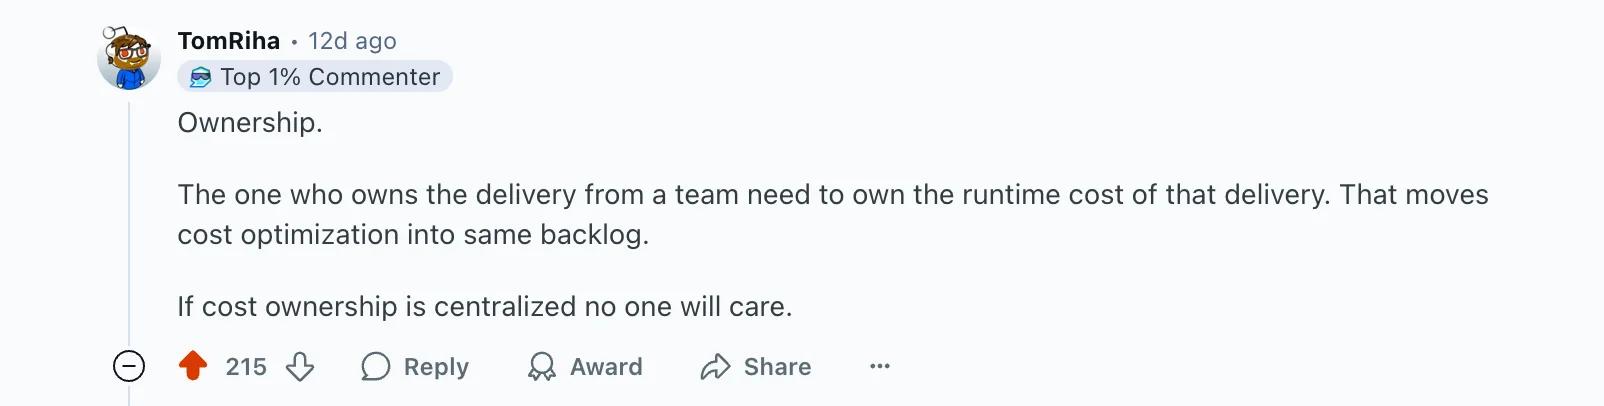
Task: Collapse the comment thread with minus button
Action: 129,367
